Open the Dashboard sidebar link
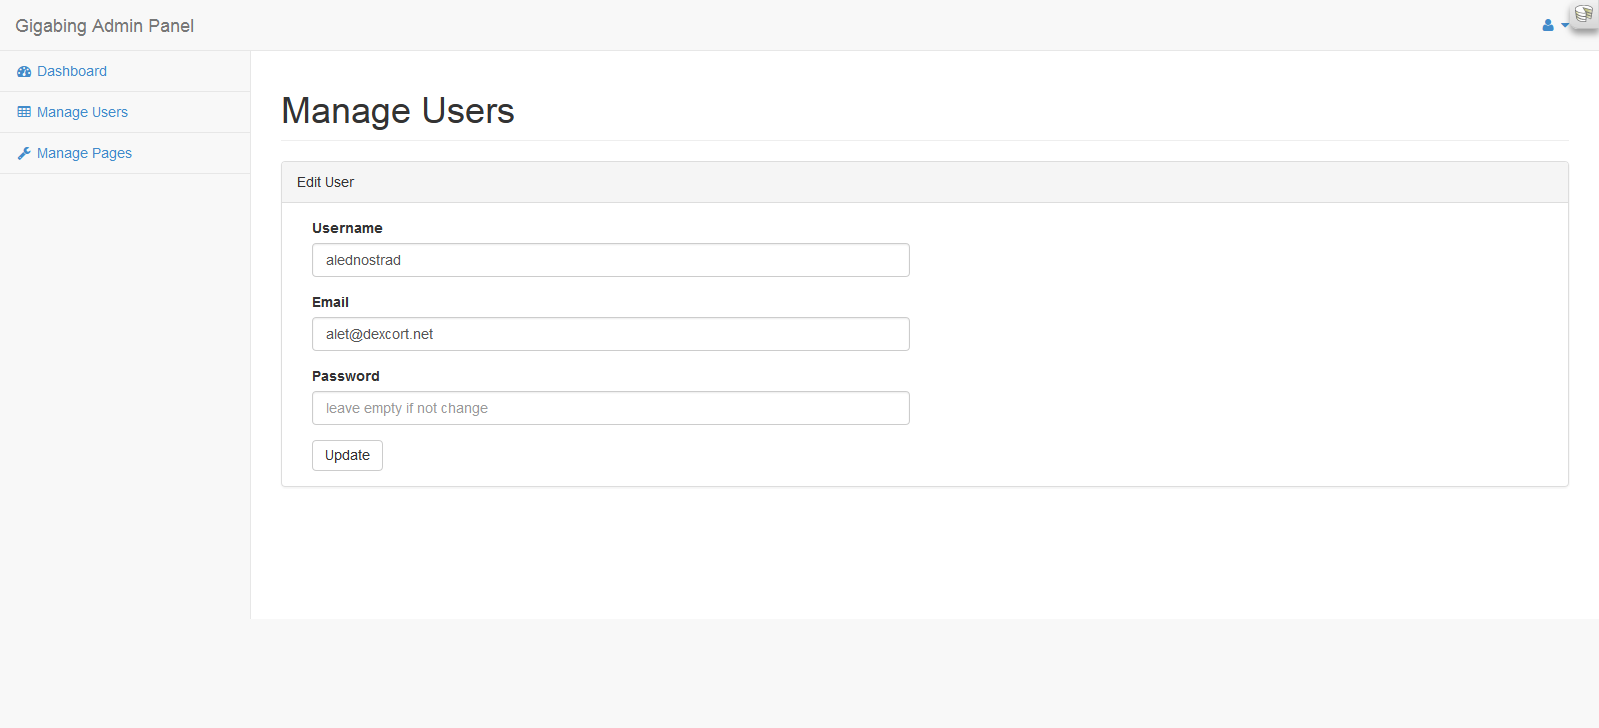Image resolution: width=1599 pixels, height=728 pixels. point(72,71)
